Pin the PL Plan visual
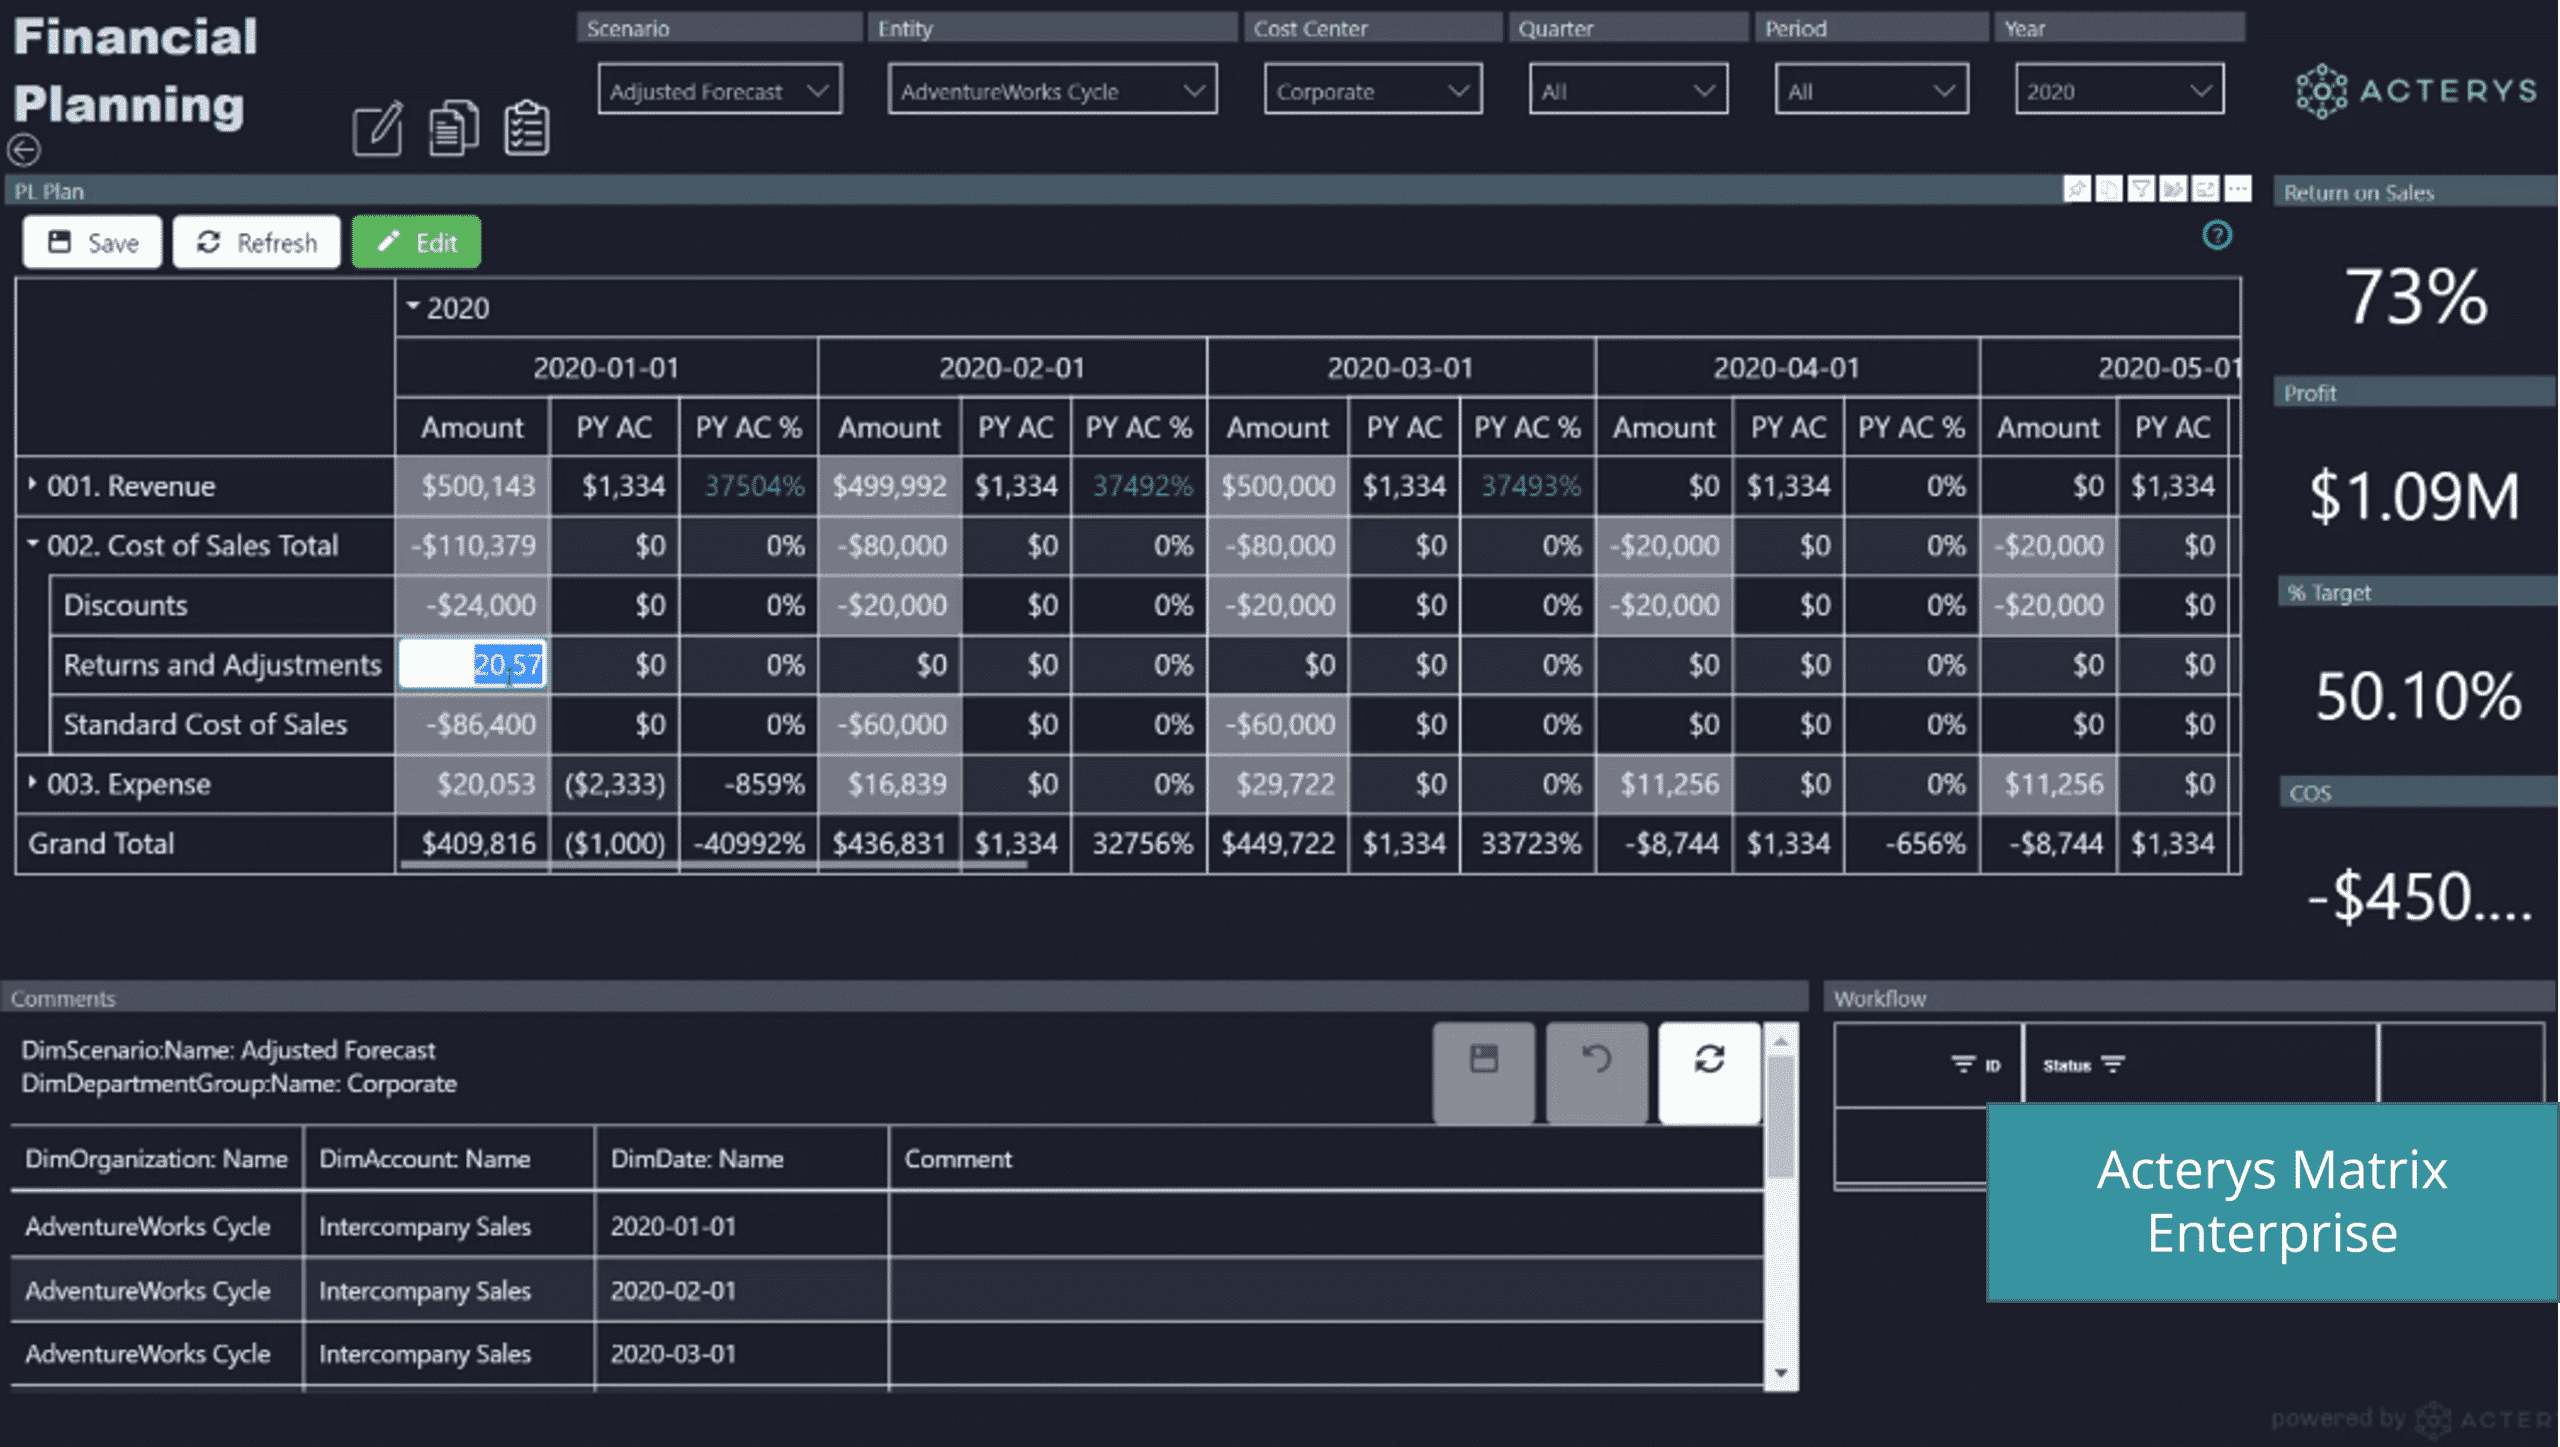Image resolution: width=2560 pixels, height=1447 pixels. tap(2077, 189)
